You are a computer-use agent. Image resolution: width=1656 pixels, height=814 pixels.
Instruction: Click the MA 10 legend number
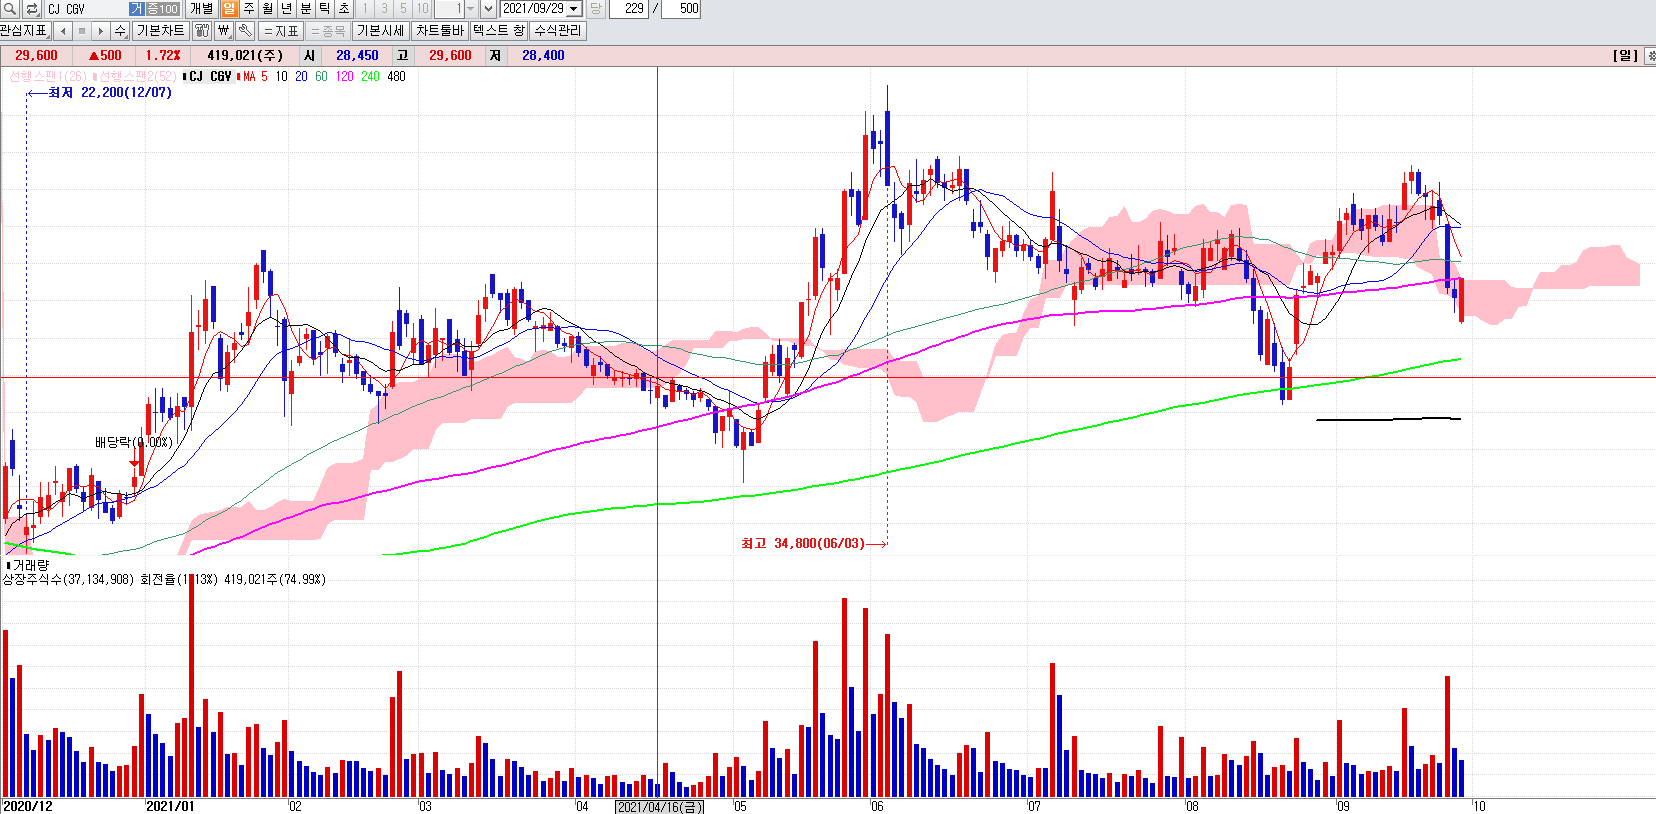pos(281,76)
